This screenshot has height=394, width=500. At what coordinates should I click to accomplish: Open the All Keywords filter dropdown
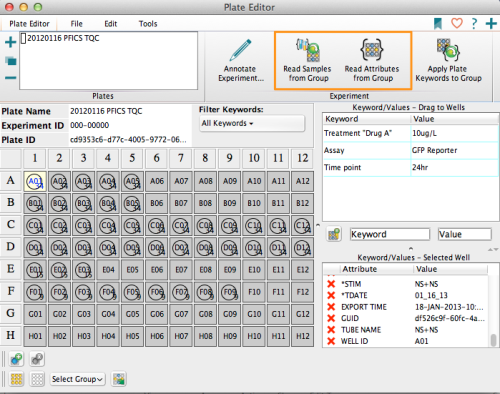pos(252,123)
